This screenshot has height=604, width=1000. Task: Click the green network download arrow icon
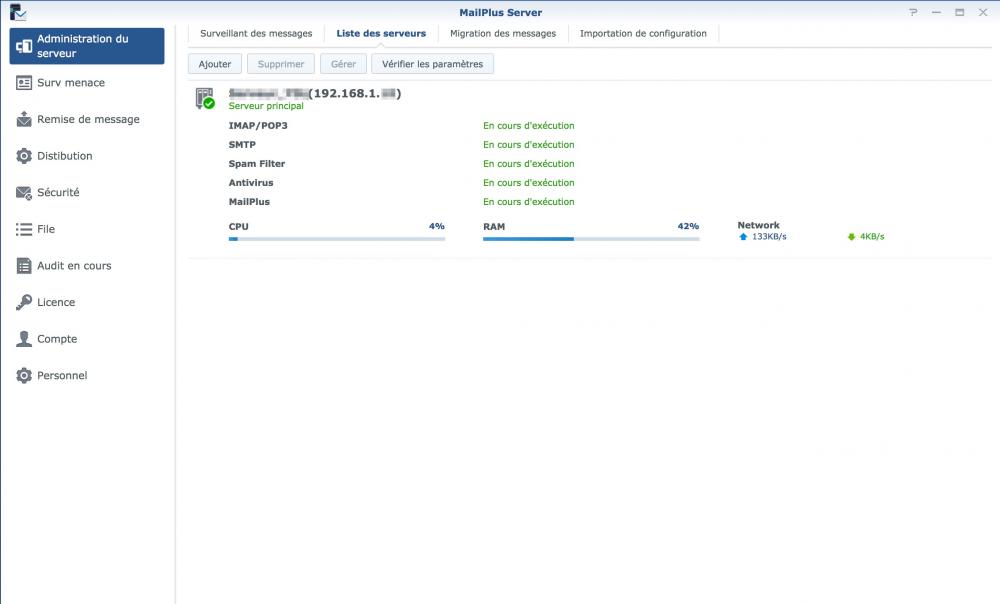[851, 237]
